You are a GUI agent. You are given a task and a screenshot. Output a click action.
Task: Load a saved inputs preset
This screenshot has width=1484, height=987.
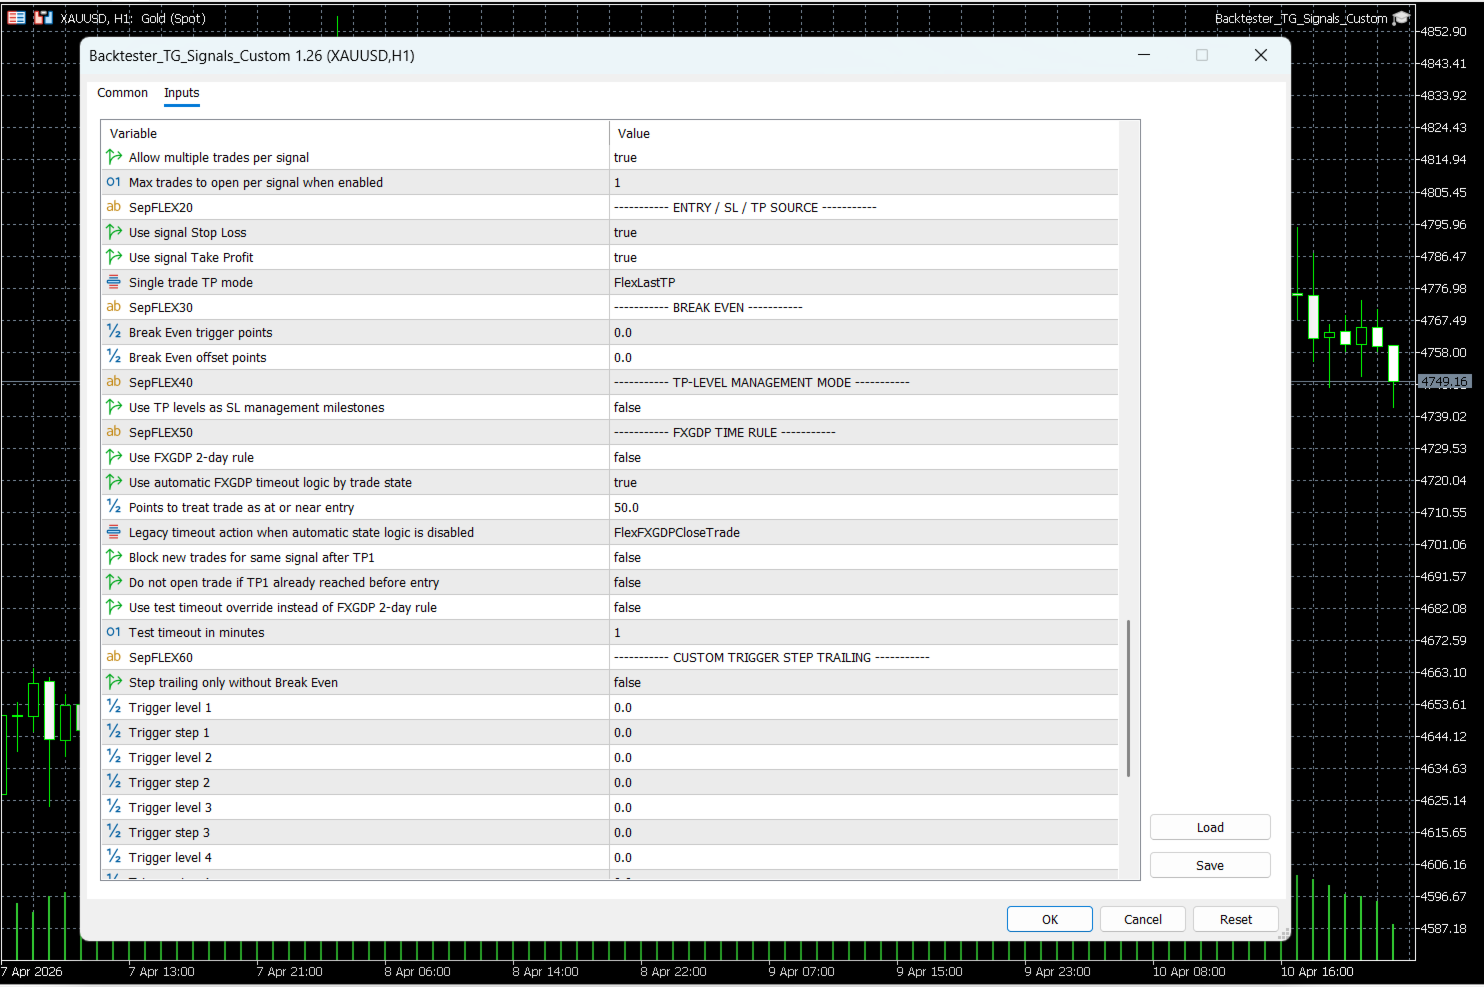[1210, 827]
